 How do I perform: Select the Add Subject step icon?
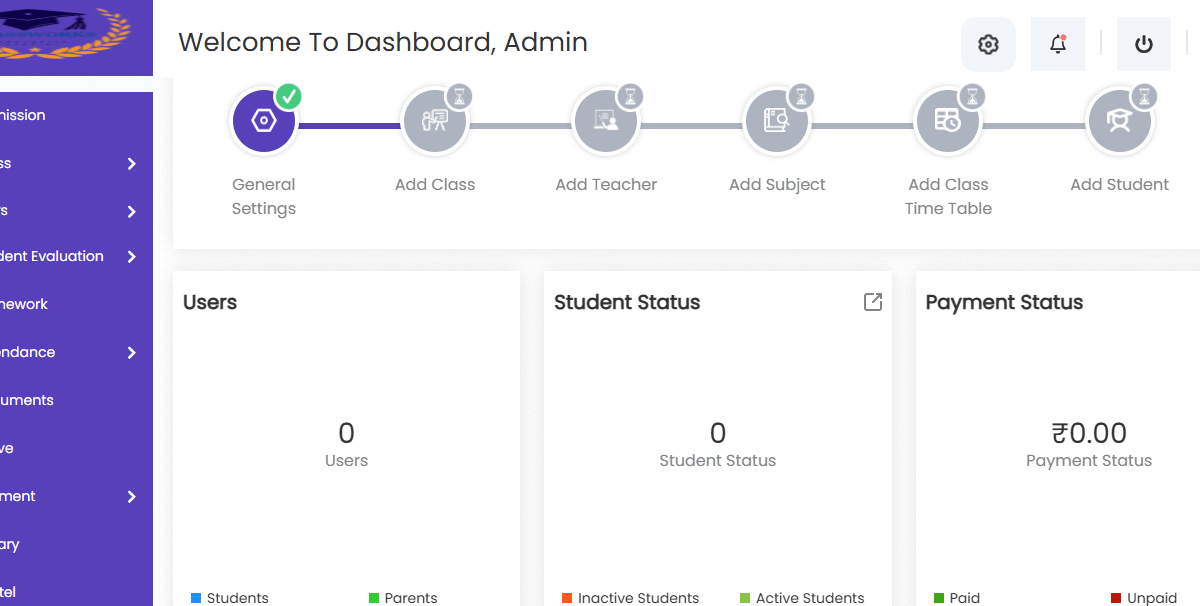777,121
